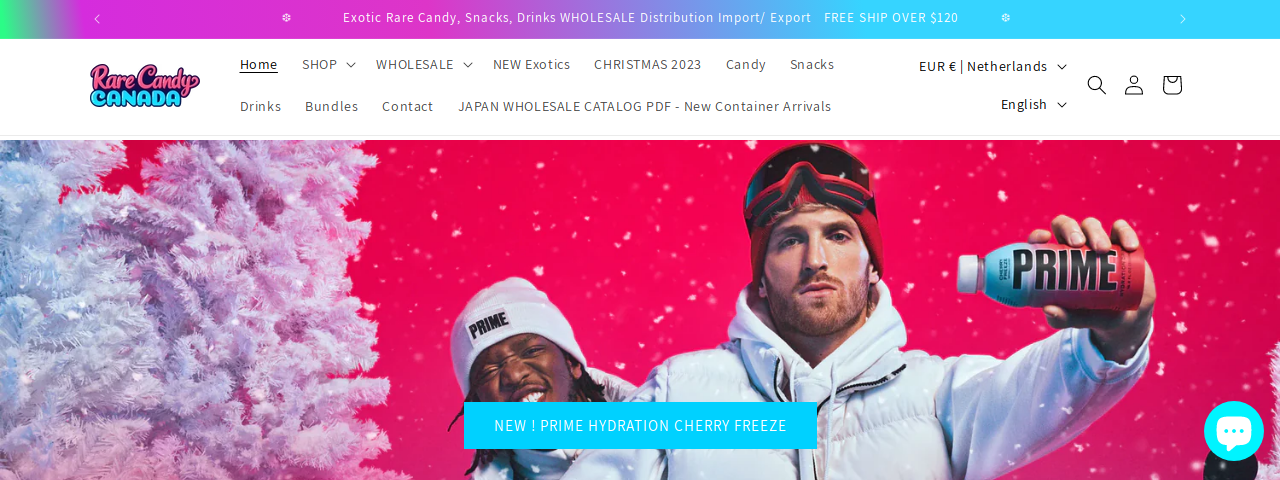
Task: Open the EUR € Netherlands country selector
Action: click(x=993, y=66)
